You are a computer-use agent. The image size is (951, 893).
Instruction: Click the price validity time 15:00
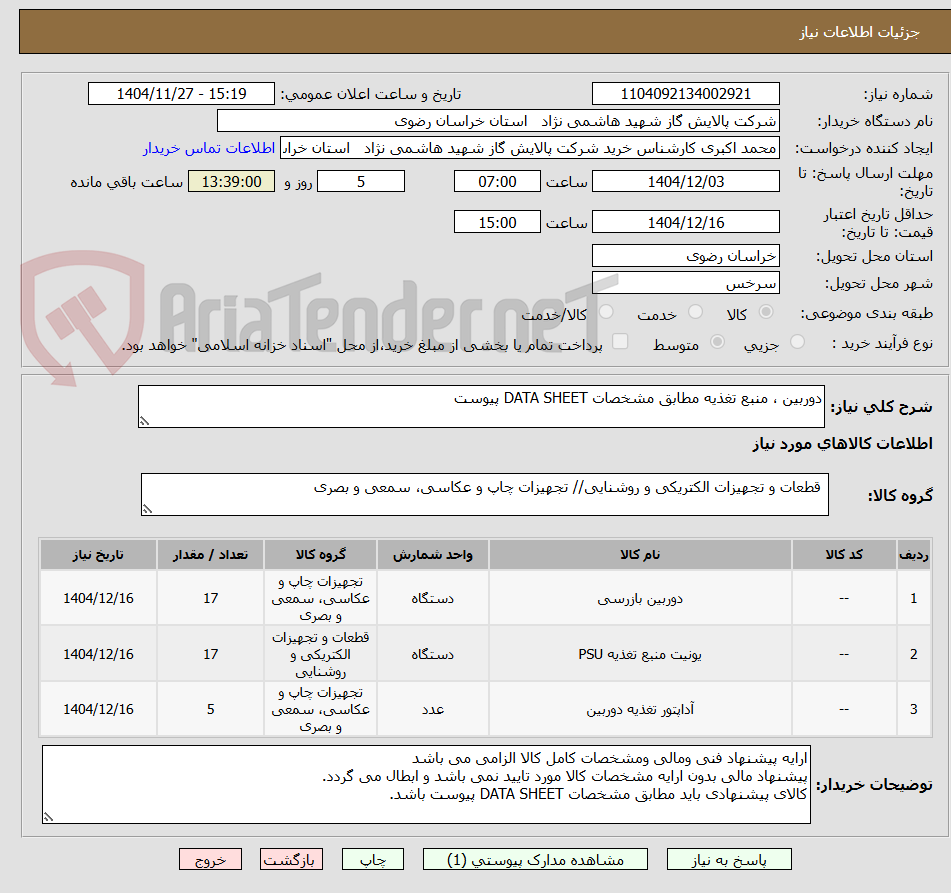coord(497,222)
